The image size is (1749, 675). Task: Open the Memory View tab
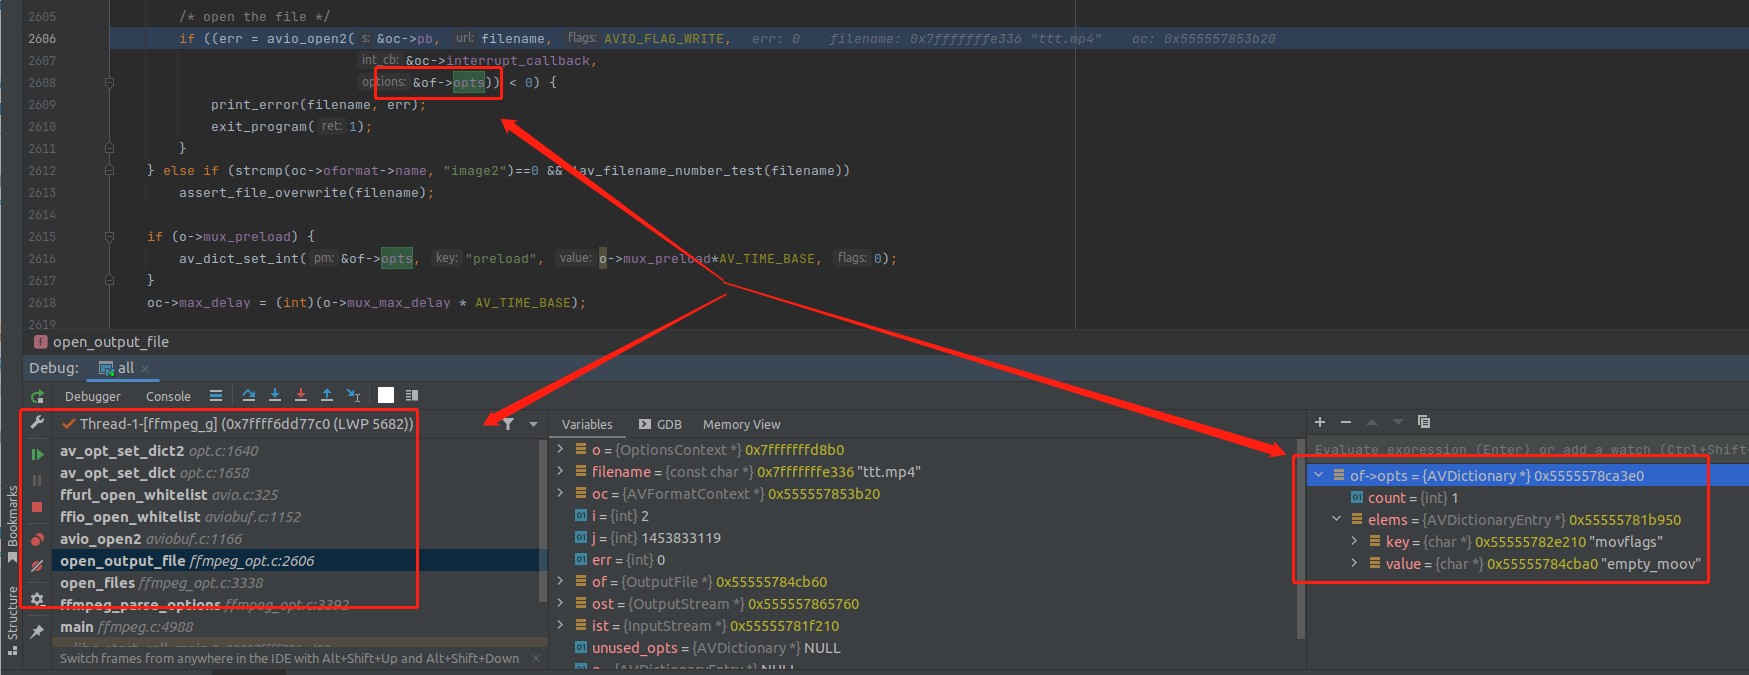[x=741, y=425]
